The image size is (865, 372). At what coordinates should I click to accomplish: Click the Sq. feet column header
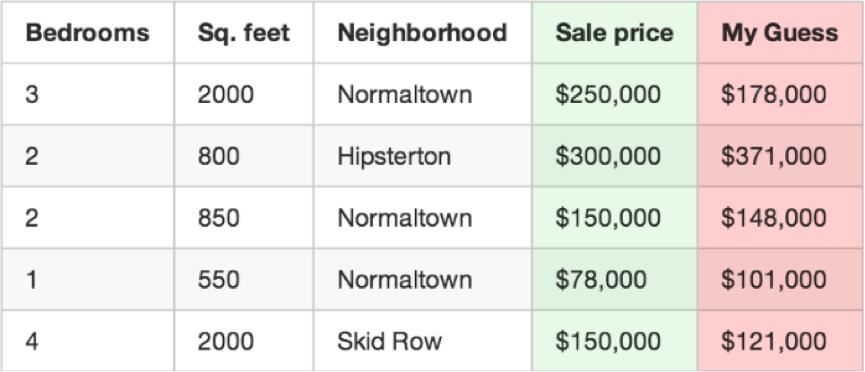tap(244, 33)
